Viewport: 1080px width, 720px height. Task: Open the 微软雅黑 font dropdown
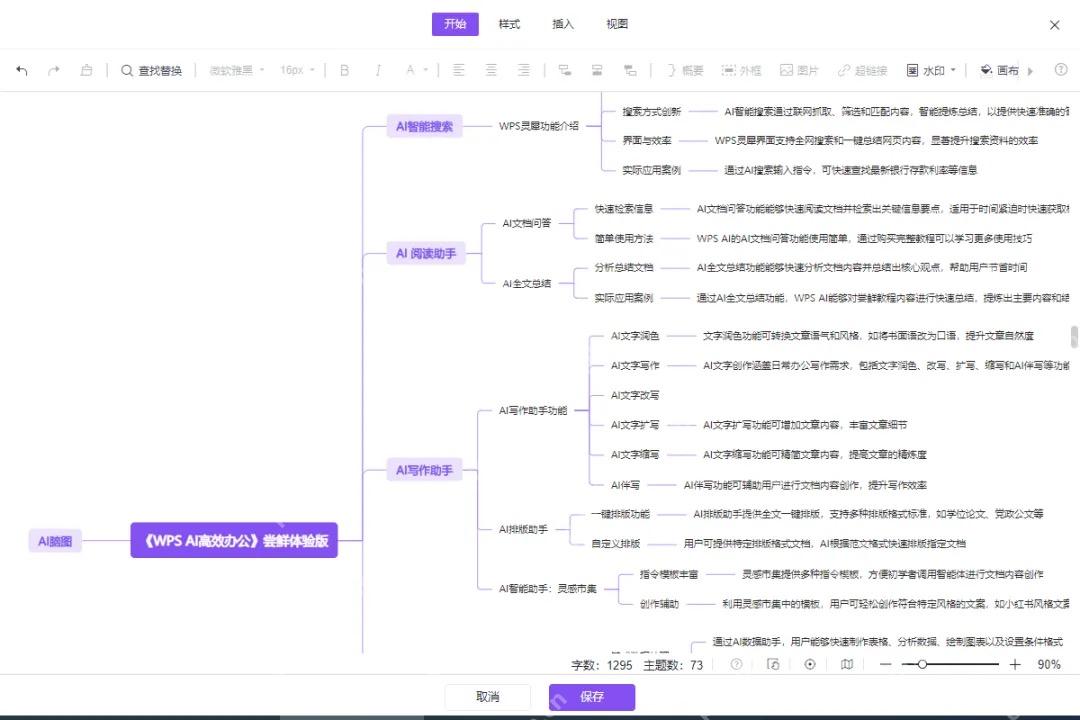click(x=237, y=70)
